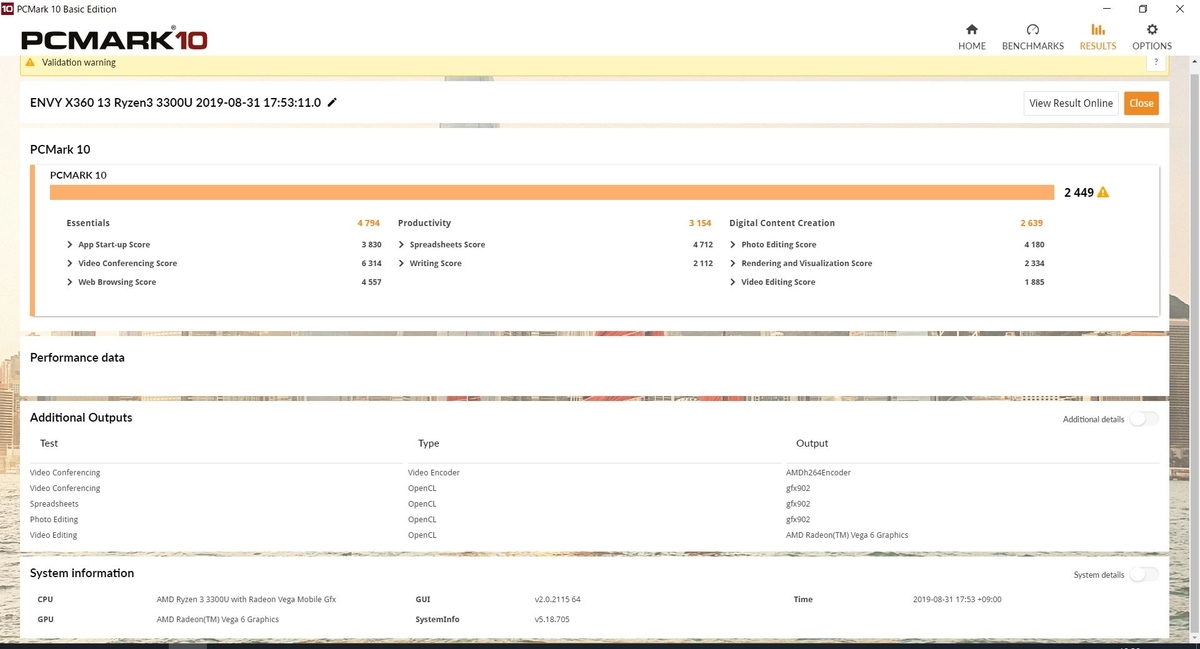Click the result title ENVY X360 13 Ryzen3 3300U
The height and width of the screenshot is (649, 1200).
coord(176,103)
